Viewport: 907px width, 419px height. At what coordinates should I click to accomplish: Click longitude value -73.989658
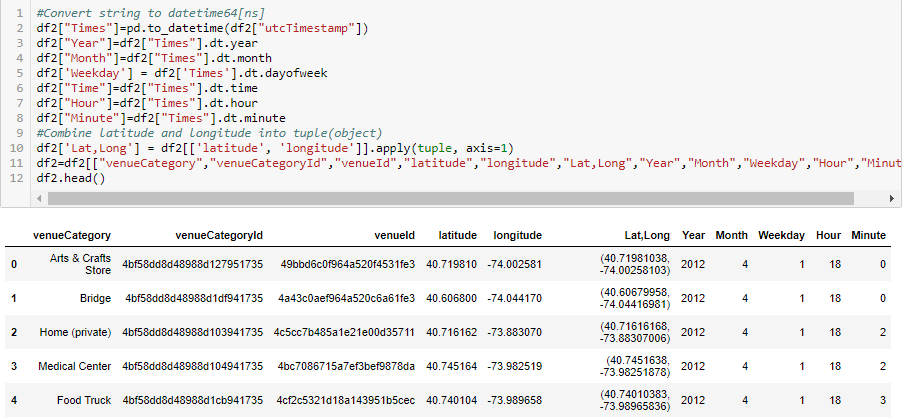click(x=515, y=400)
